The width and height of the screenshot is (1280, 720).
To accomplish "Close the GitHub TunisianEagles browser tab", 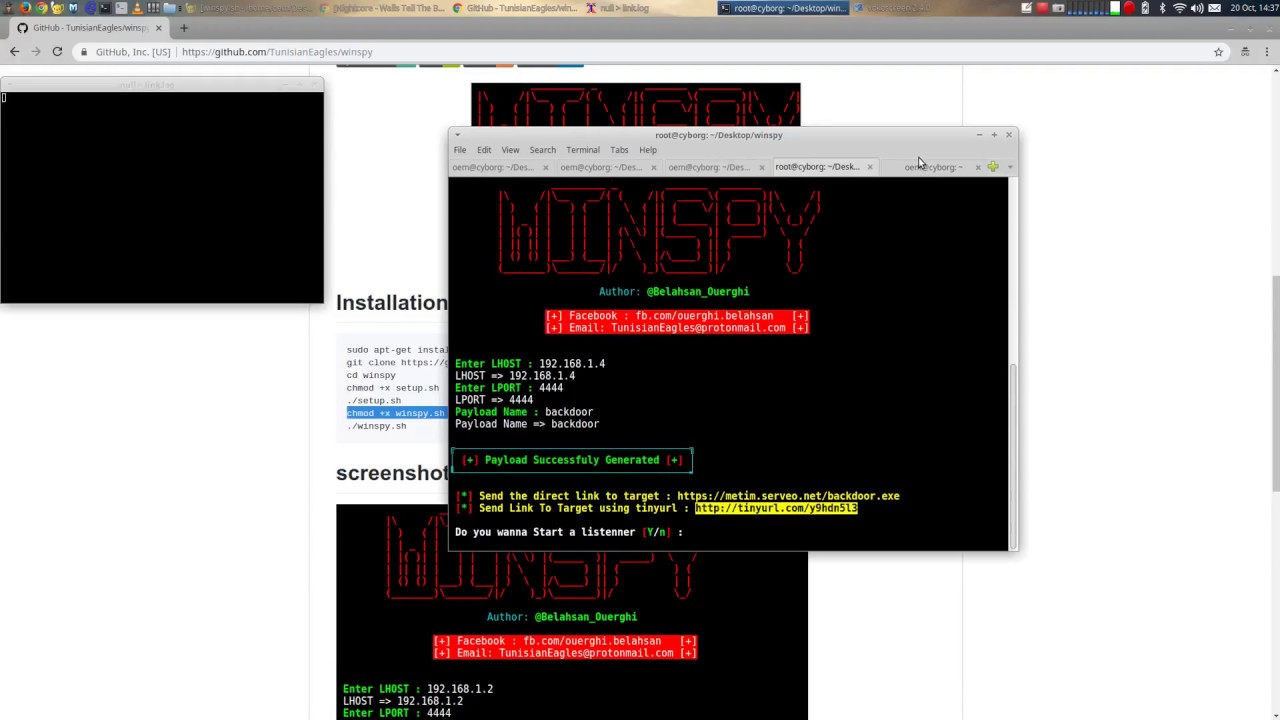I will tap(158, 28).
